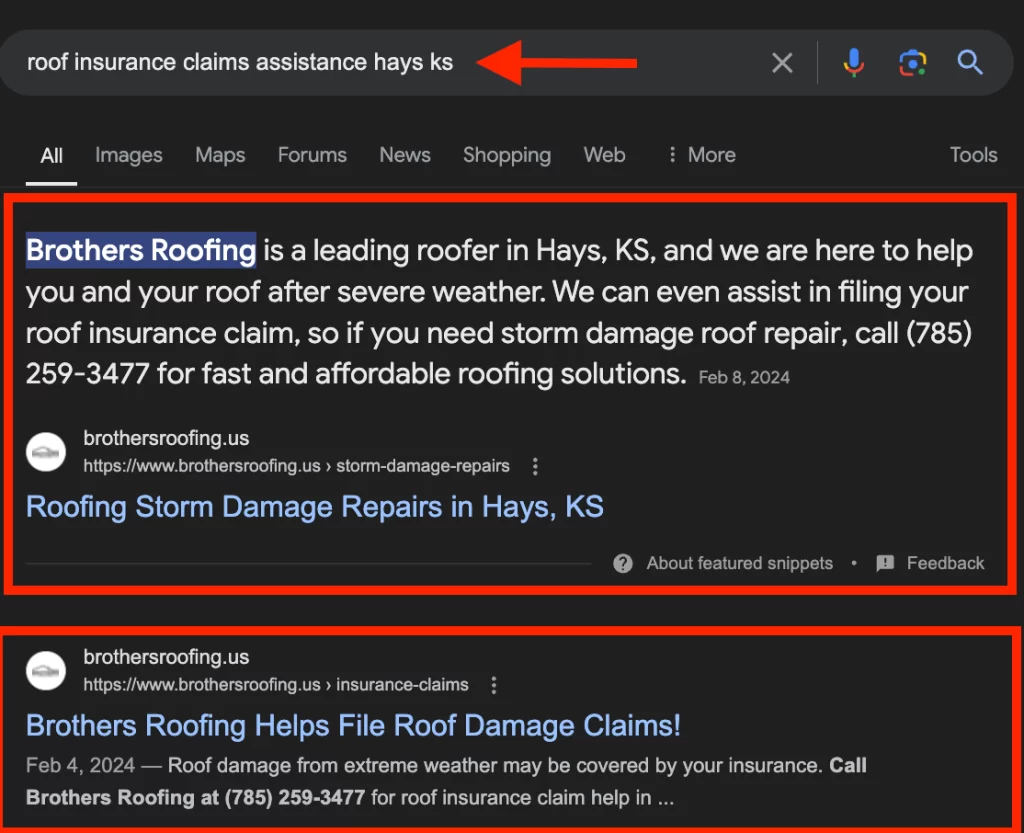Open three-dot menu beside storm-damage-repairs URL

[x=535, y=466]
